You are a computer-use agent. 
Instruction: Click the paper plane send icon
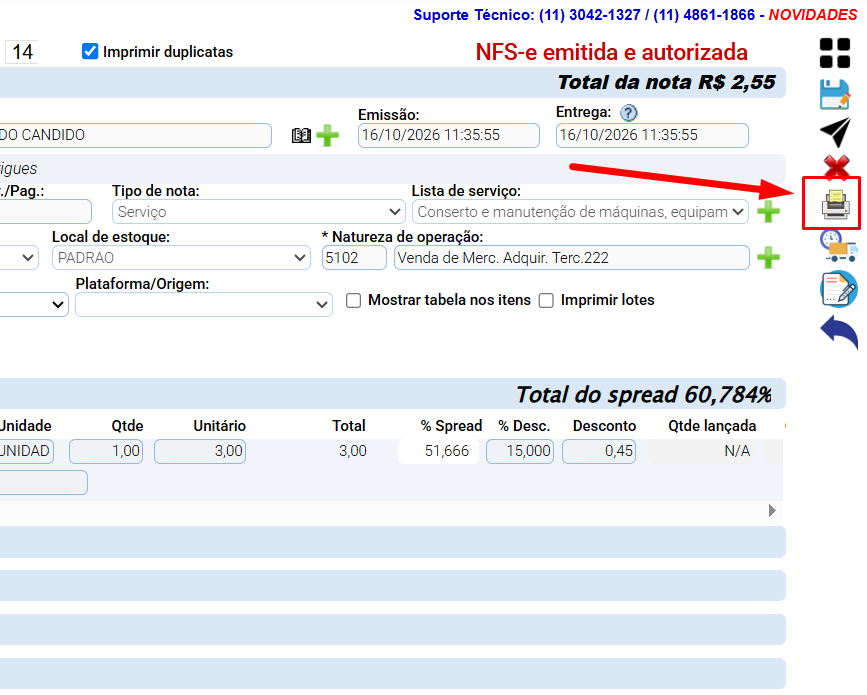(835, 132)
